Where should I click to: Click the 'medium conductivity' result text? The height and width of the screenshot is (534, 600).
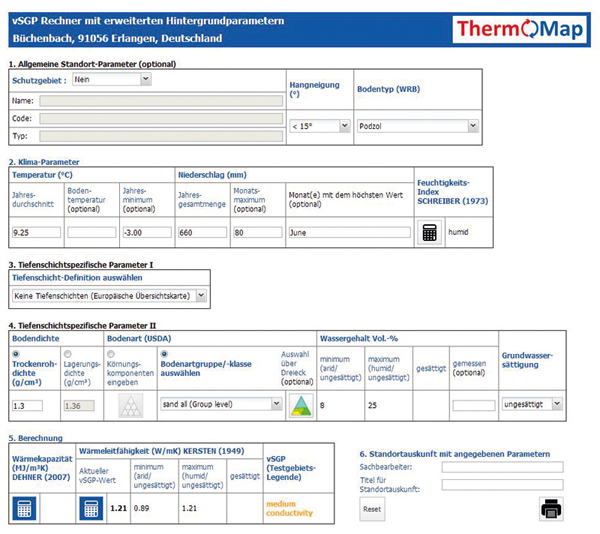coord(289,508)
